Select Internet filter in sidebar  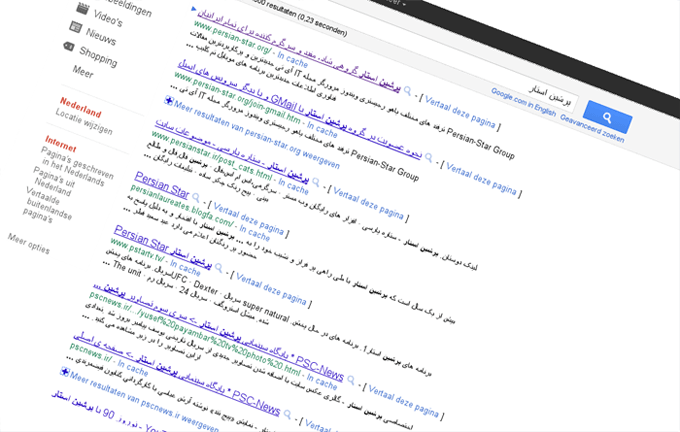point(60,144)
